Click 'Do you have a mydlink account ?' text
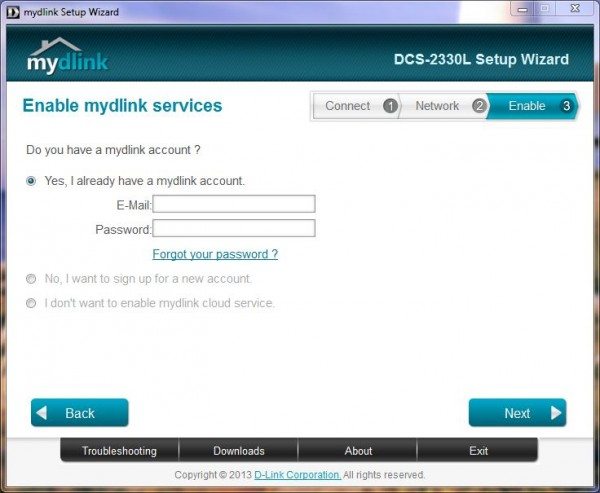This screenshot has width=600, height=493. (x=113, y=150)
